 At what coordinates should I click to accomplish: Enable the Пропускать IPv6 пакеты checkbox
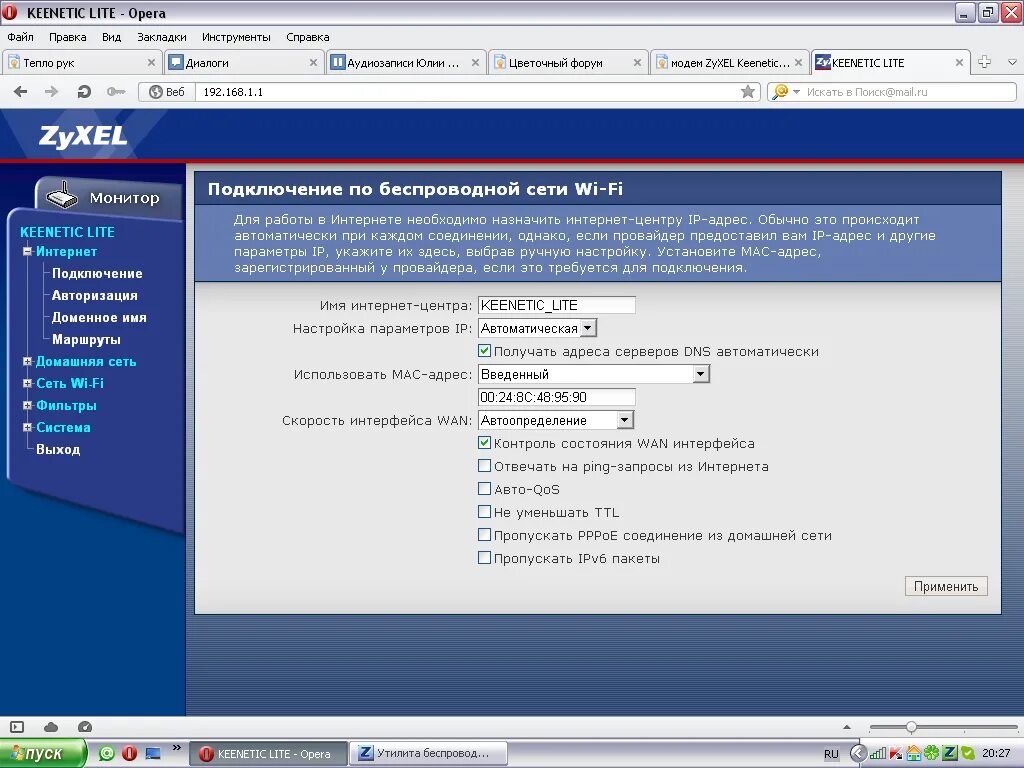coord(485,558)
